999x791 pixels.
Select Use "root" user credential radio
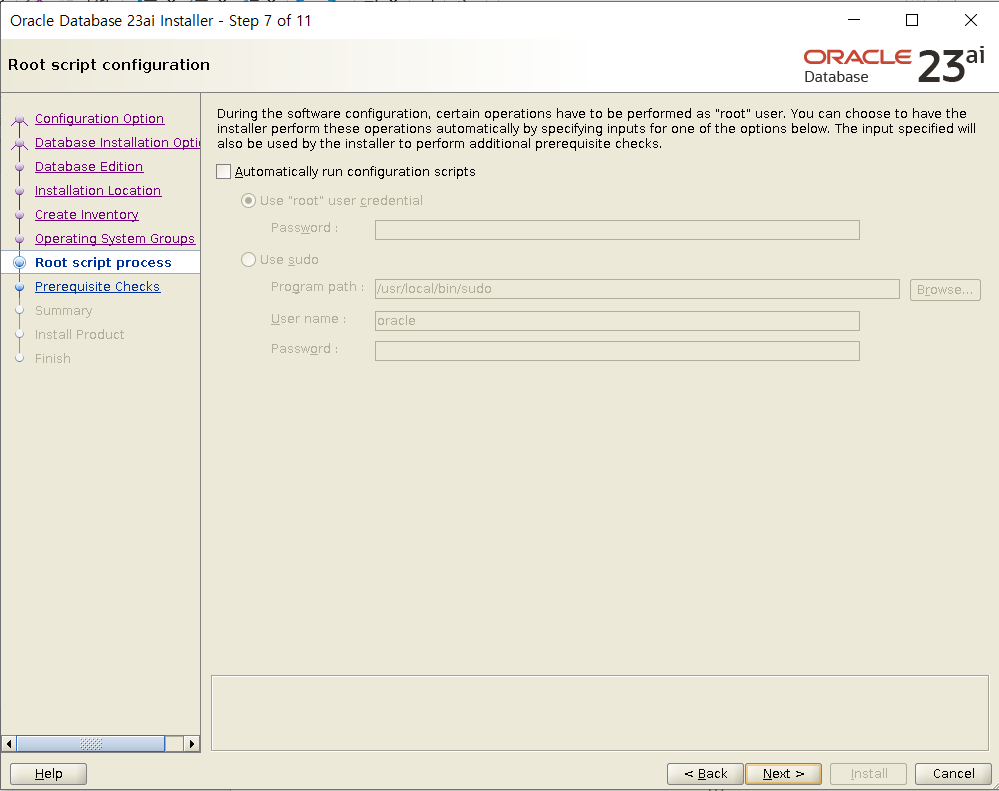[x=248, y=201]
